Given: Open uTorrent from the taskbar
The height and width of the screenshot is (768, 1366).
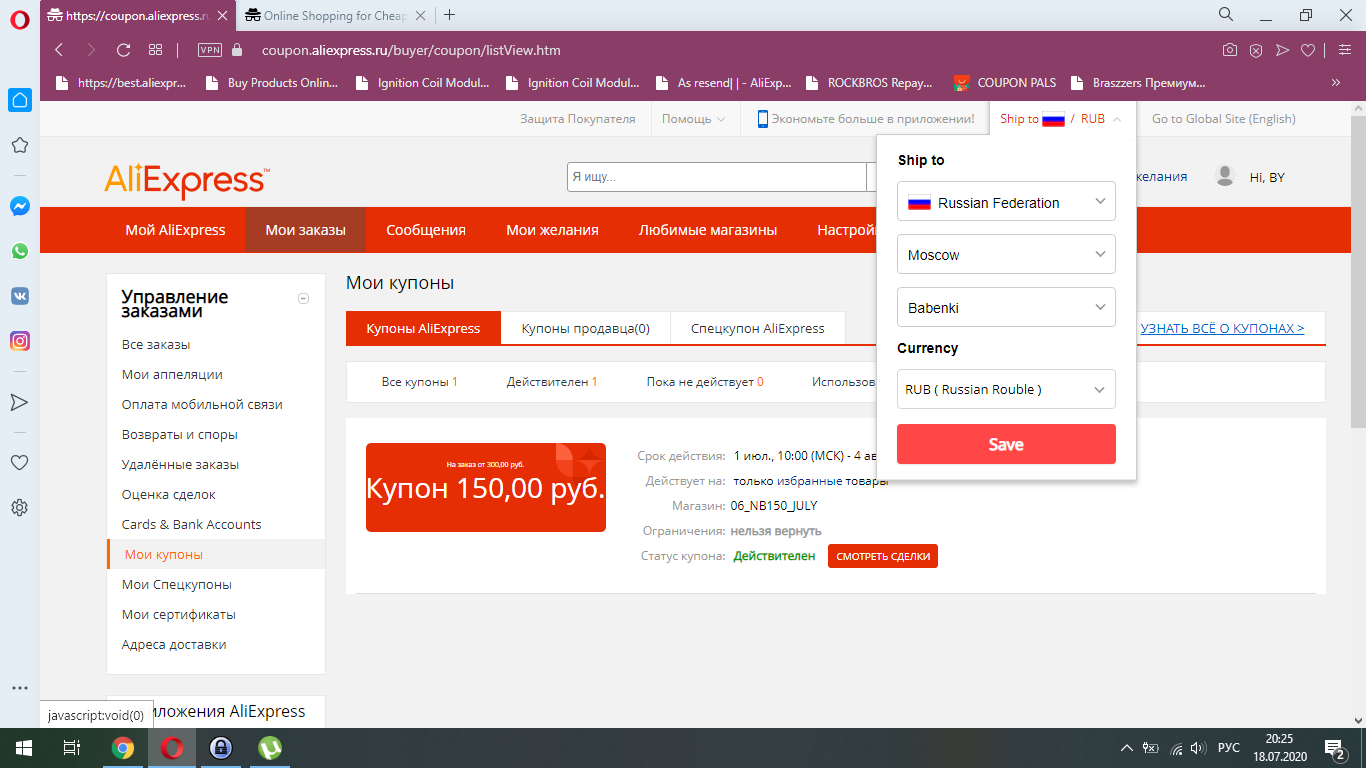Looking at the screenshot, I should coord(270,748).
